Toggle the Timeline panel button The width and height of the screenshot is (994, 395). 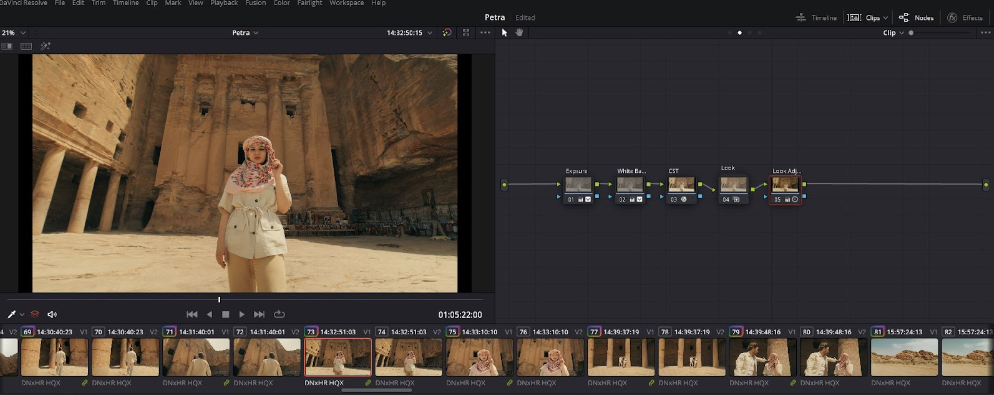pos(816,18)
